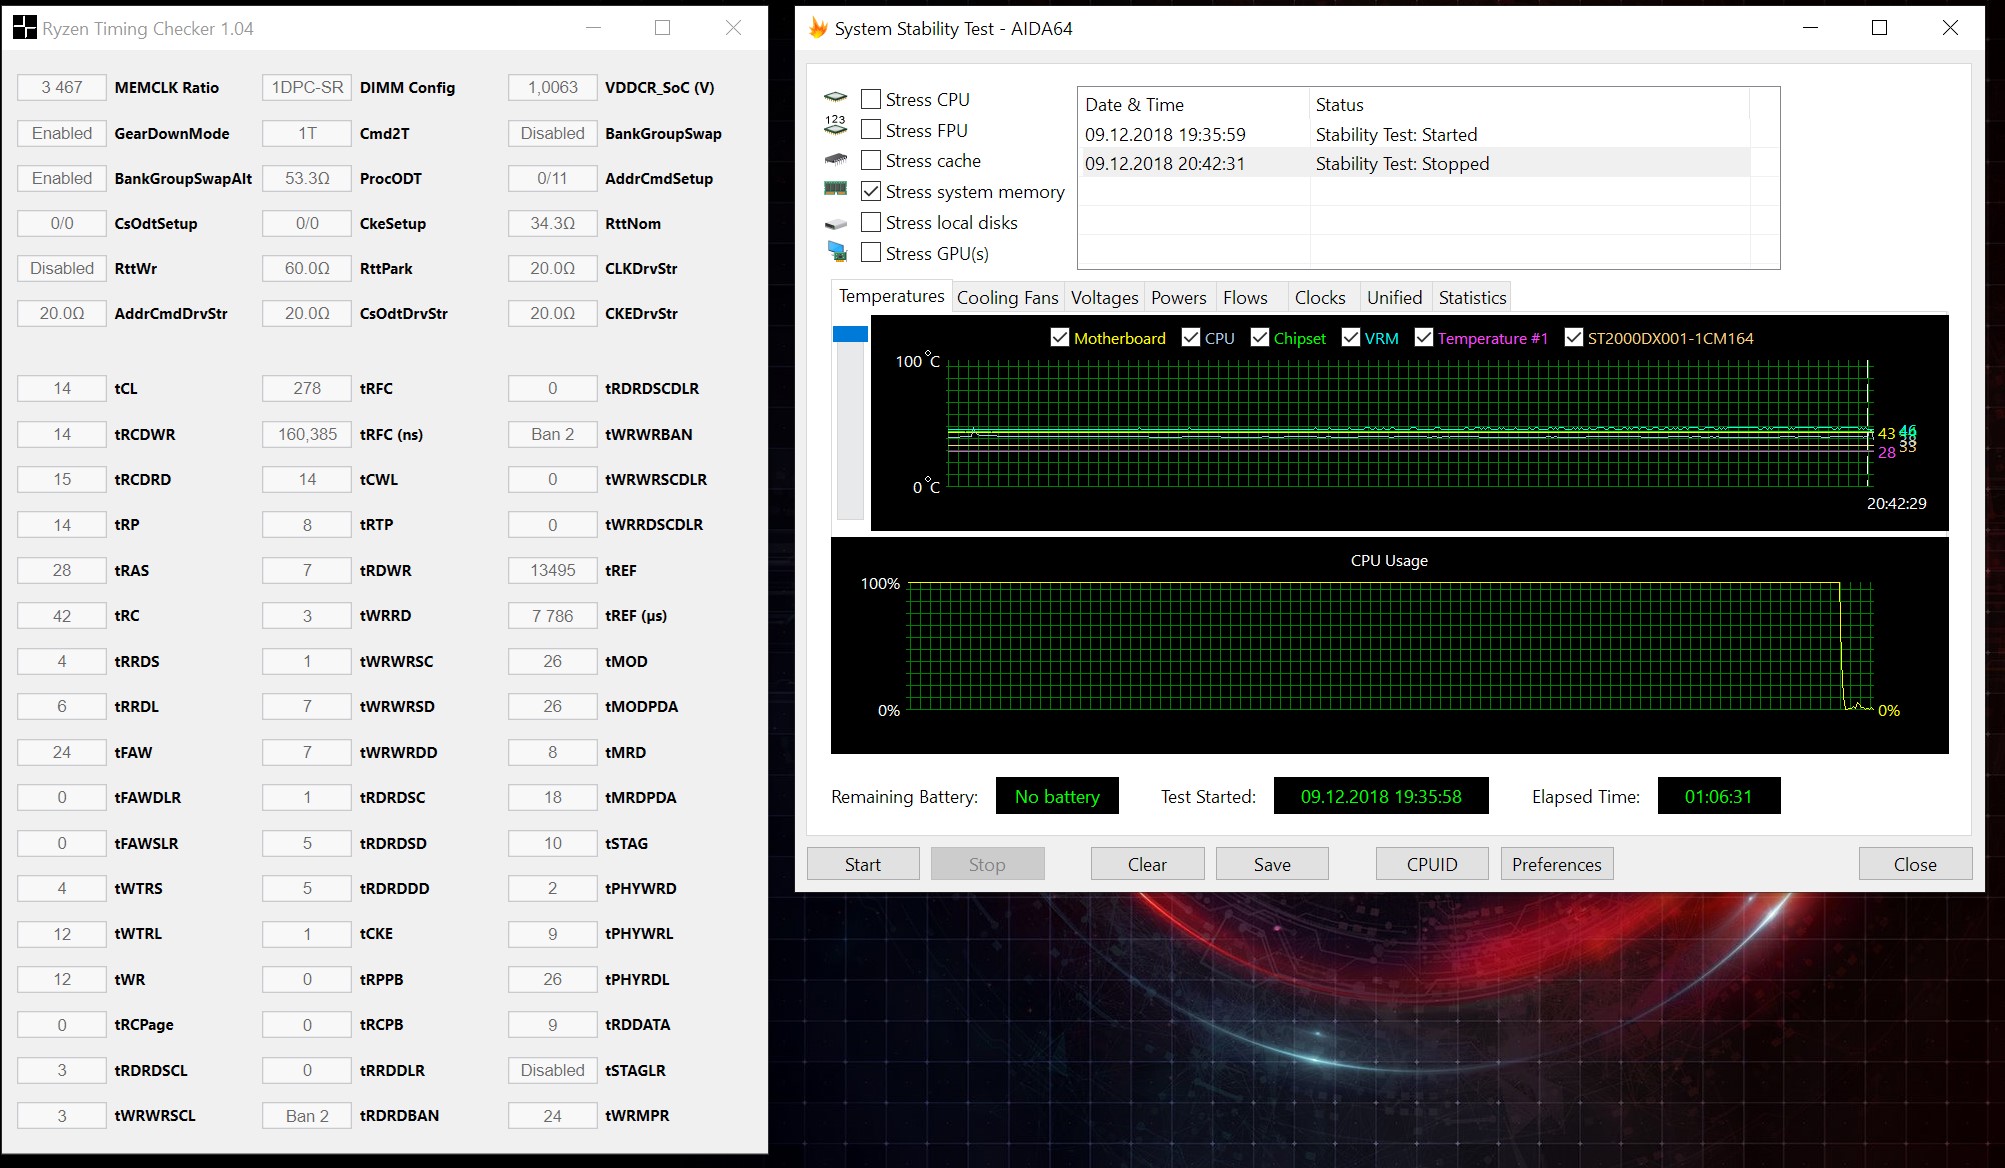Click the blue graph scale slider
2005x1168 pixels.
click(x=850, y=335)
